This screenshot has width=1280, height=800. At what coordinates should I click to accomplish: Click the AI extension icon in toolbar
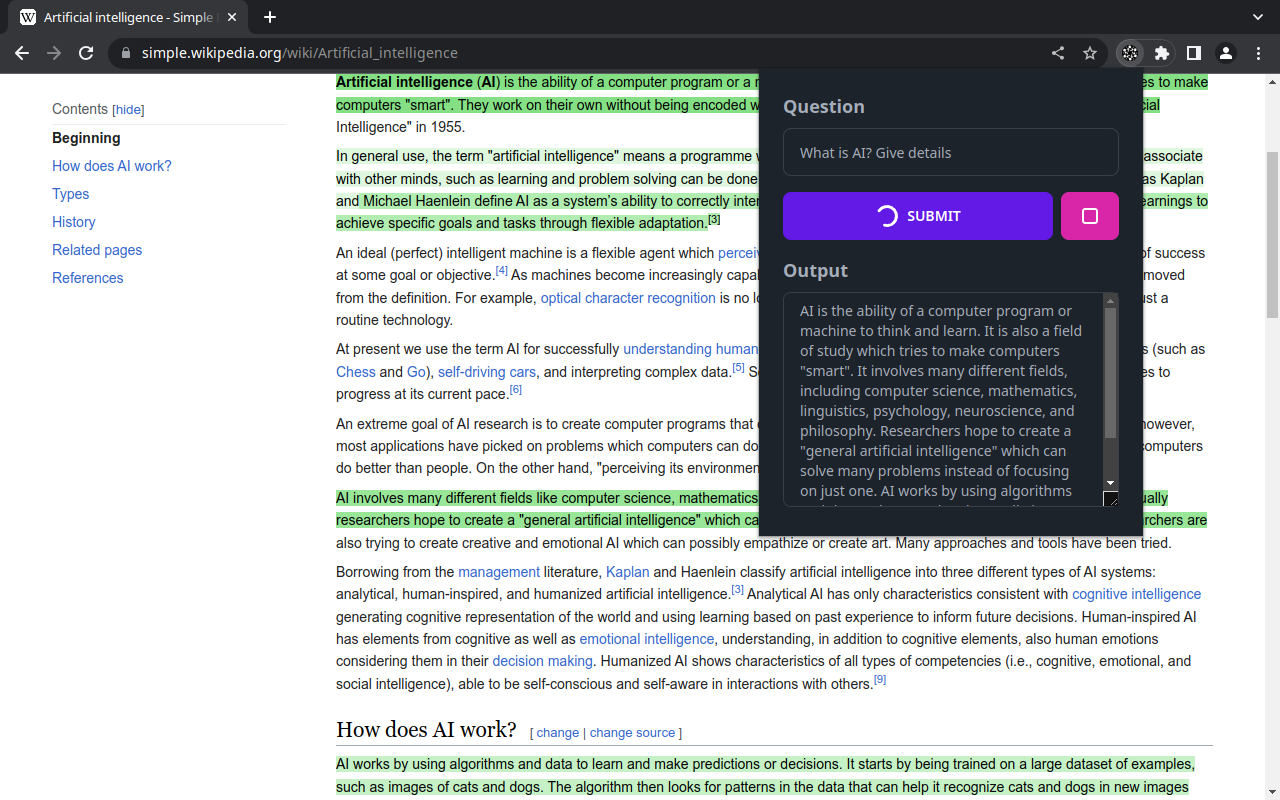tap(1129, 53)
